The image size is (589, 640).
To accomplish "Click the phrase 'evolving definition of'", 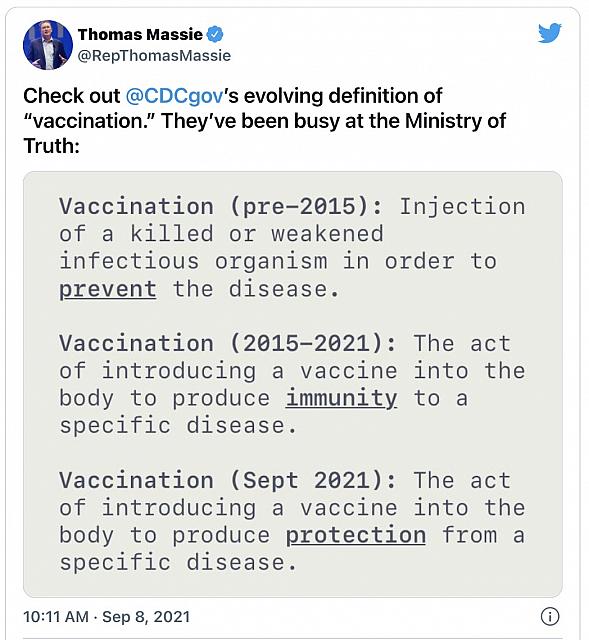I will (x=343, y=96).
